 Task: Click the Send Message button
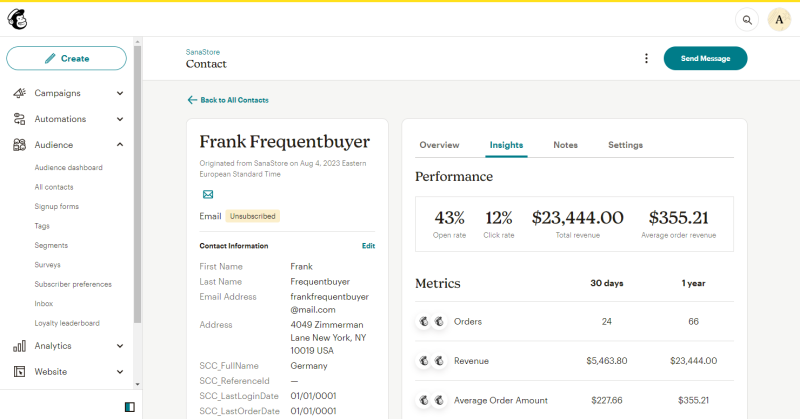[705, 58]
